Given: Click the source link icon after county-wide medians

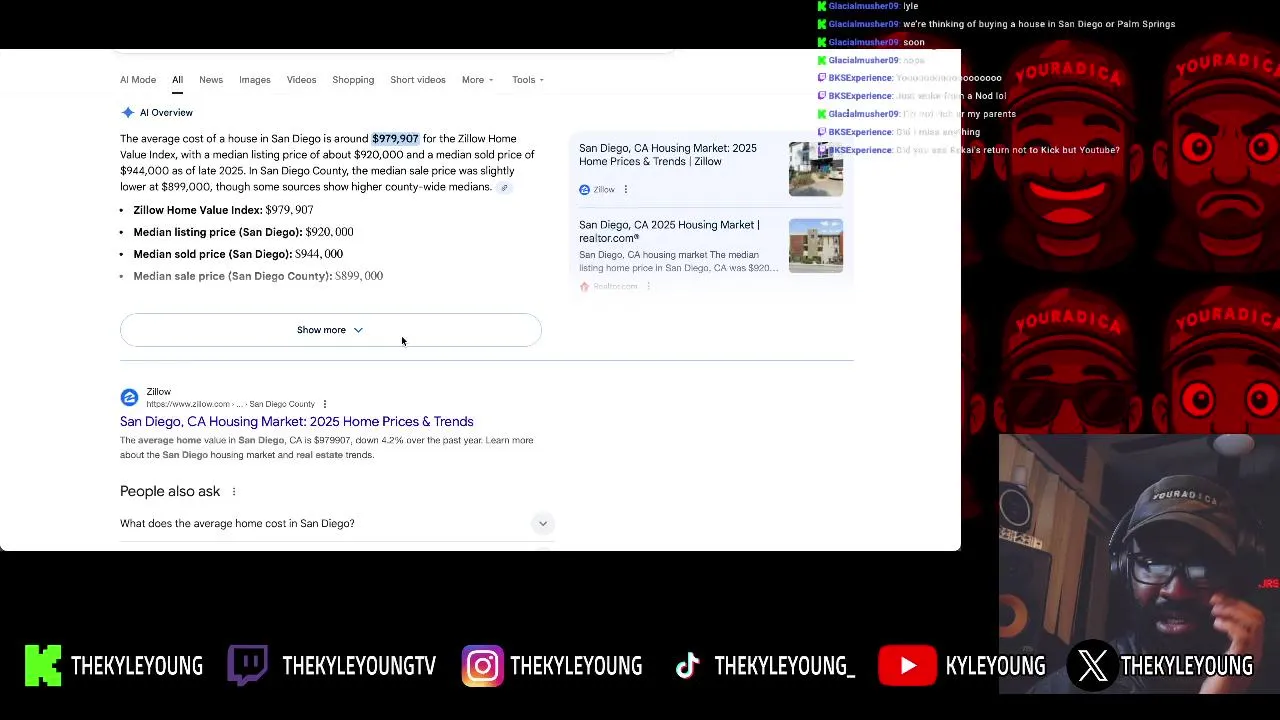Looking at the screenshot, I should [x=504, y=187].
